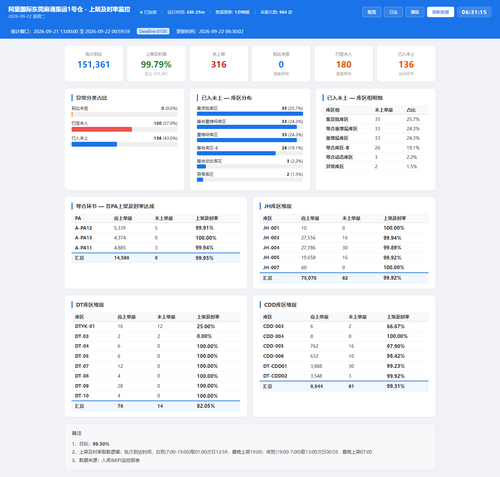Select the DT-03 row label
Screen dimensions: 500x477
[x=82, y=336]
